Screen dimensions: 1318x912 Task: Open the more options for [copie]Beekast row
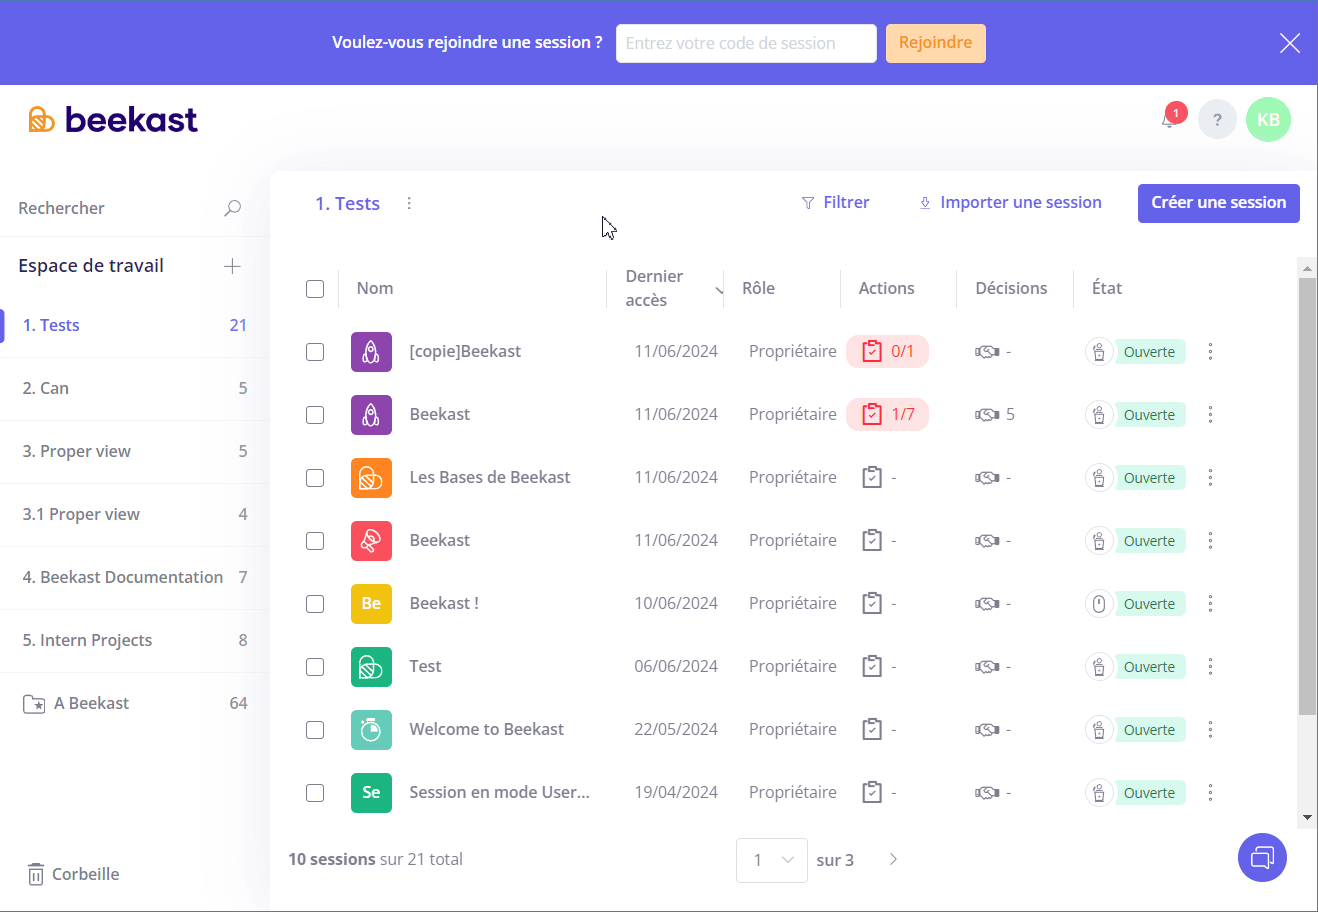(1210, 352)
